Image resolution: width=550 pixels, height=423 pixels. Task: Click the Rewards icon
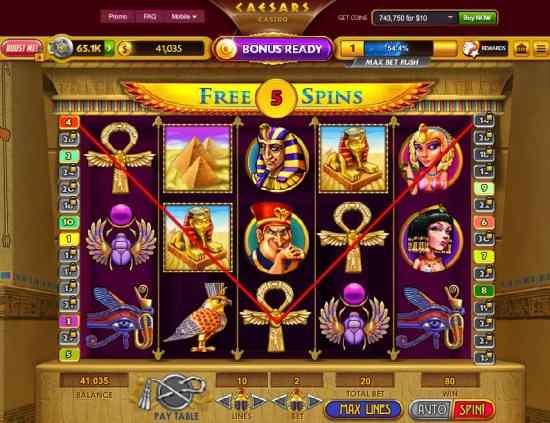coord(485,48)
